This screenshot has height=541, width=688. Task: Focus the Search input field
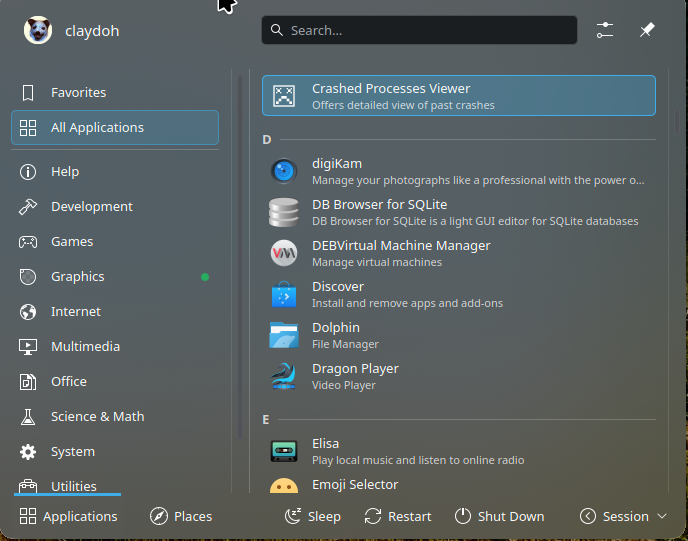419,30
